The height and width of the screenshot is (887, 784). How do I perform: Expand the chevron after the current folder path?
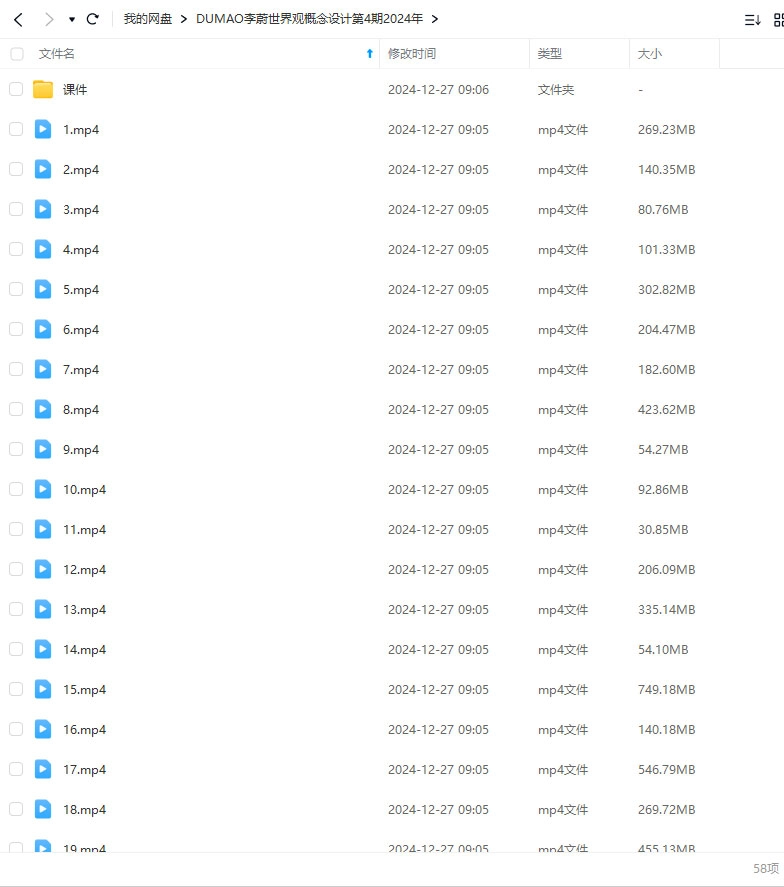point(434,19)
